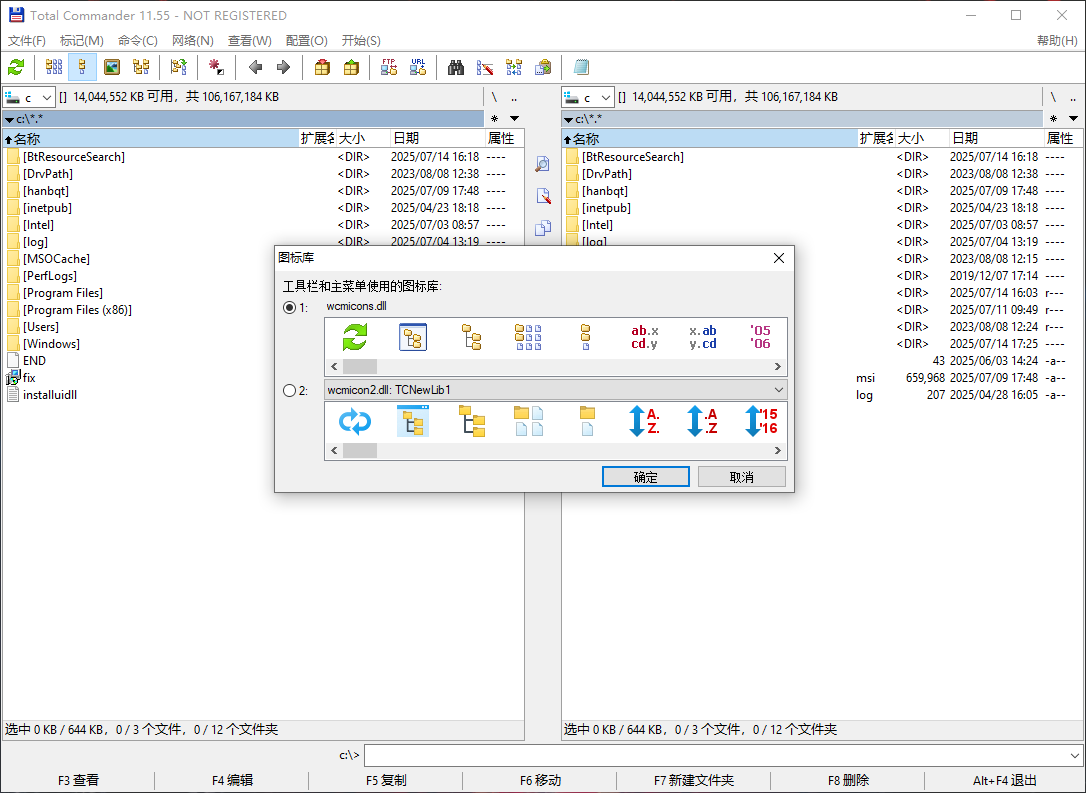Click the edit pencil icon between the panels
Screen dimensions: 1086x793
543,196
